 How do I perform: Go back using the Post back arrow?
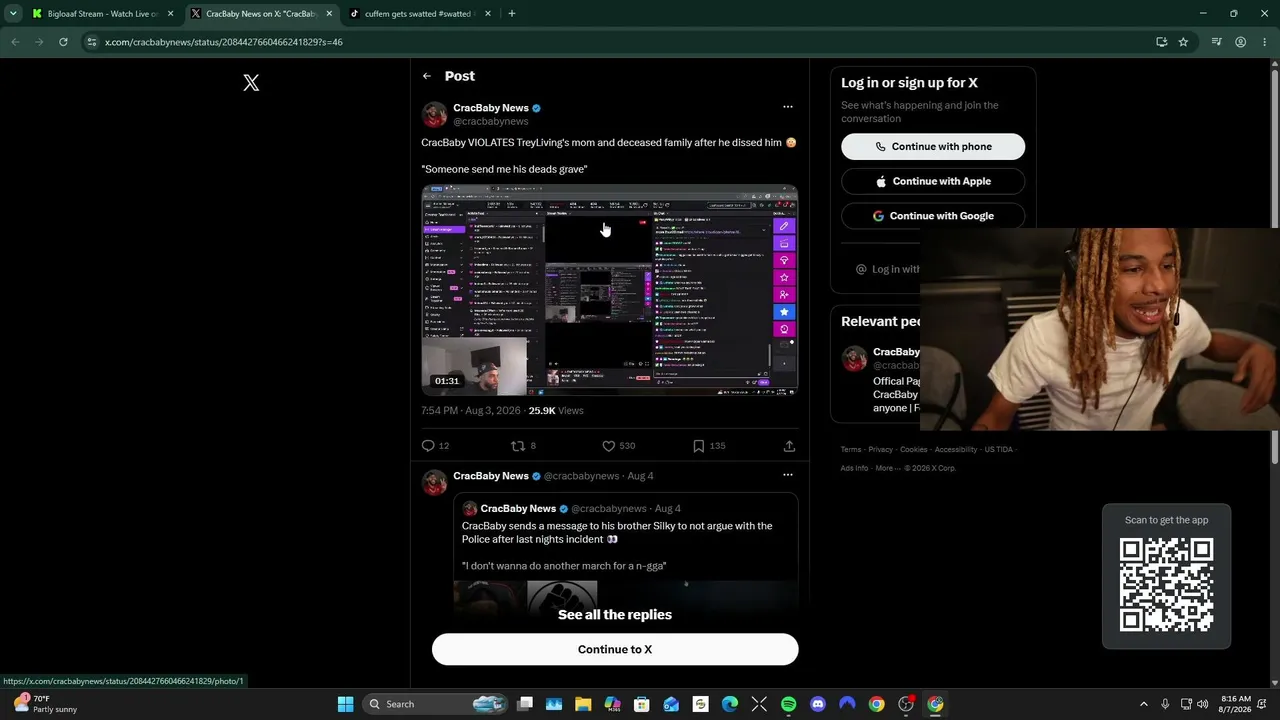coord(427,76)
